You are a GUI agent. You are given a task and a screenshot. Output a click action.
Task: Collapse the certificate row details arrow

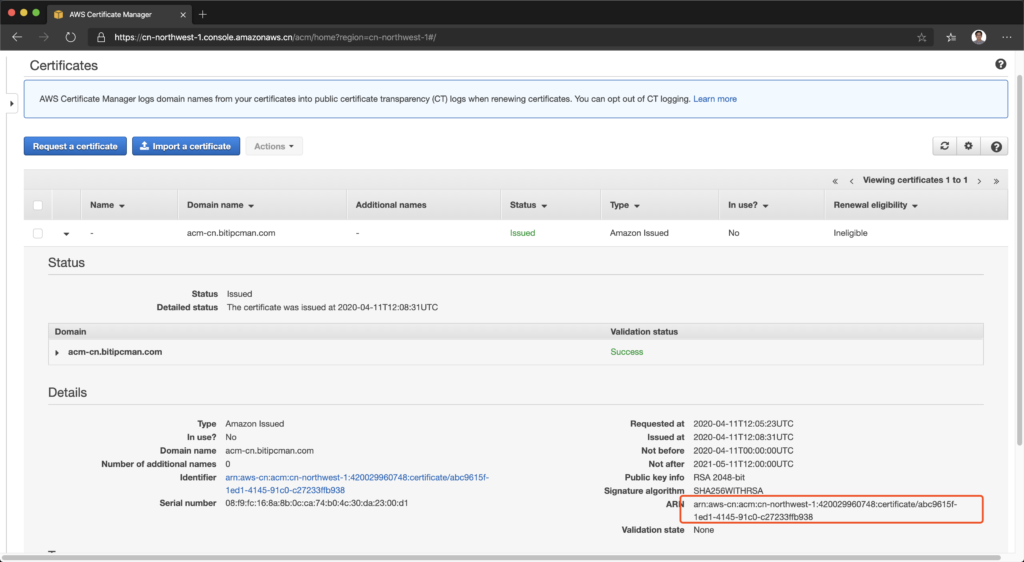click(66, 234)
